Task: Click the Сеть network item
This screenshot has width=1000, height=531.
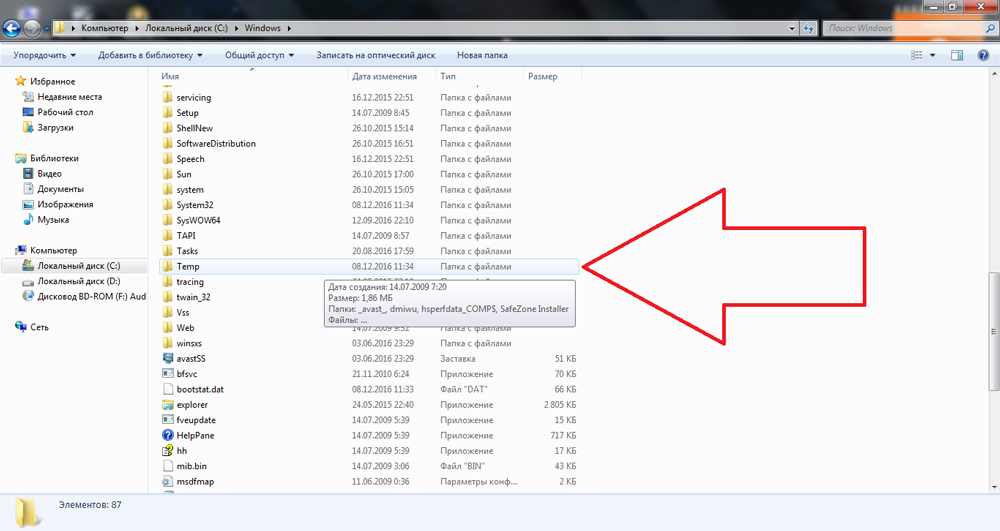Action: pyautogui.click(x=39, y=327)
